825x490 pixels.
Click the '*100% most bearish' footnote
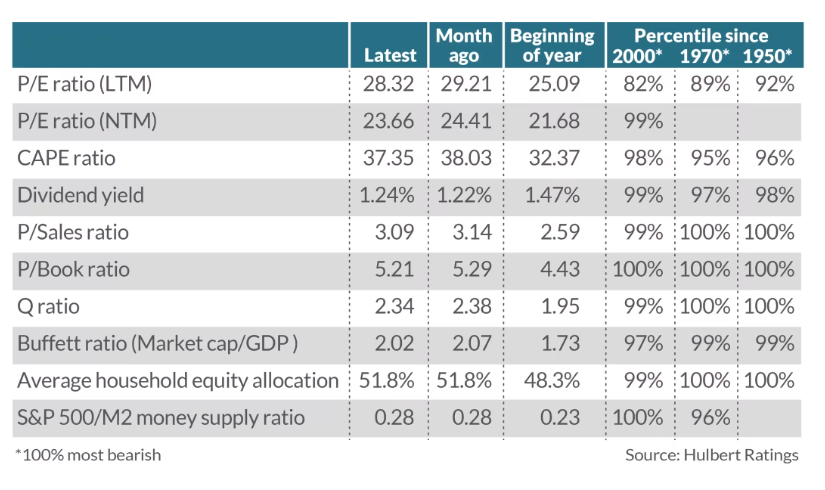tap(88, 455)
